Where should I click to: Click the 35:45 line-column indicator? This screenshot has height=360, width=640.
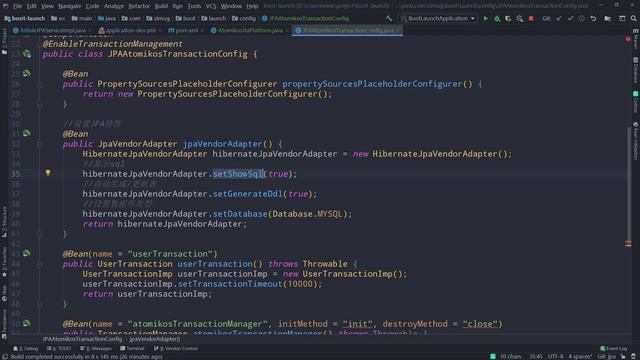(536, 356)
